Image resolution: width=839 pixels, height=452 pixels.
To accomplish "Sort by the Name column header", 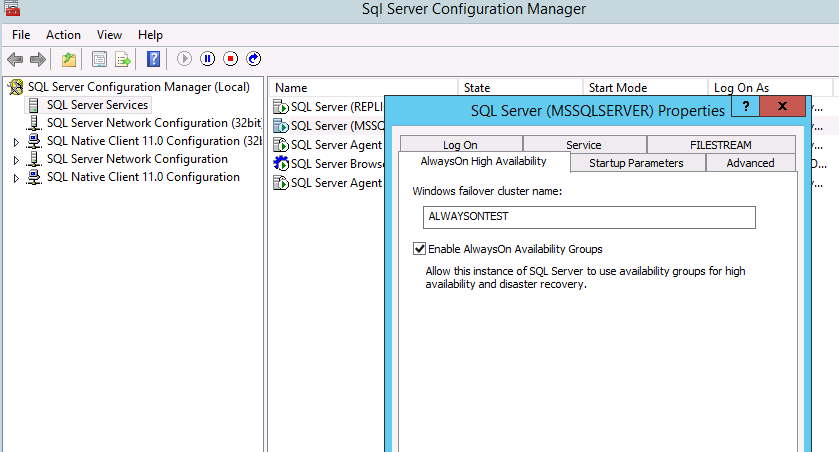I will [363, 87].
